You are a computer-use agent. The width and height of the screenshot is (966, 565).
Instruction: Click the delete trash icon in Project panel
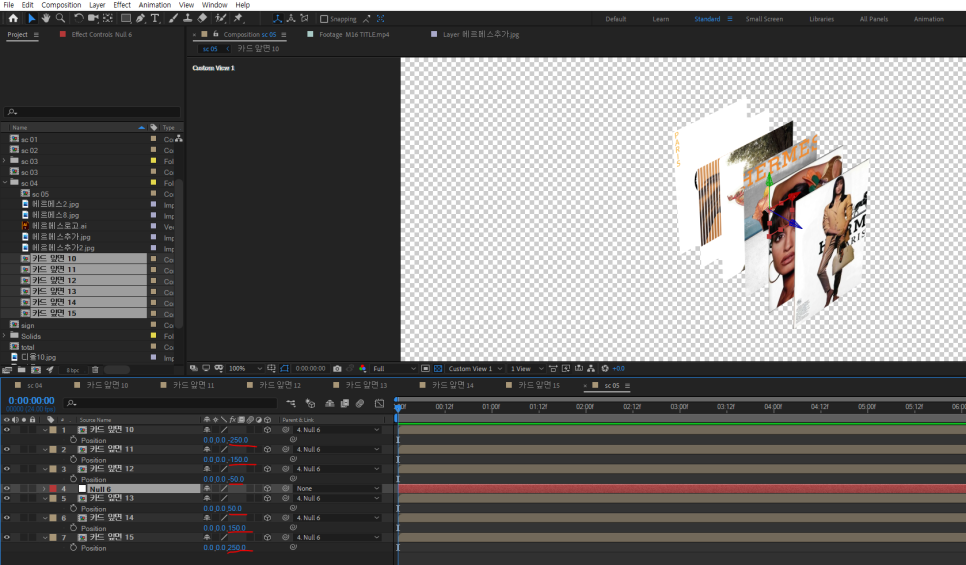pyautogui.click(x=95, y=370)
